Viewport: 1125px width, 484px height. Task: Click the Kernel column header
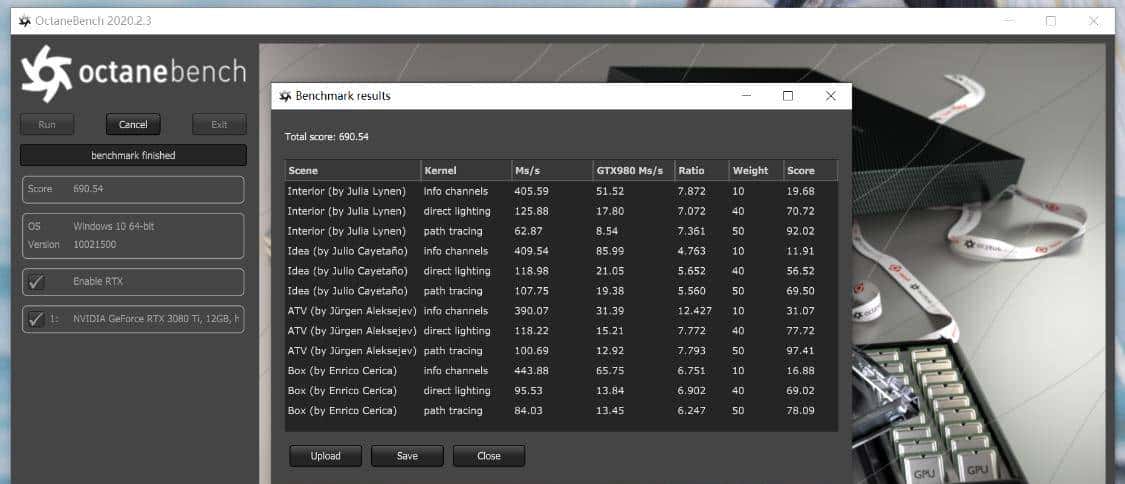(464, 171)
